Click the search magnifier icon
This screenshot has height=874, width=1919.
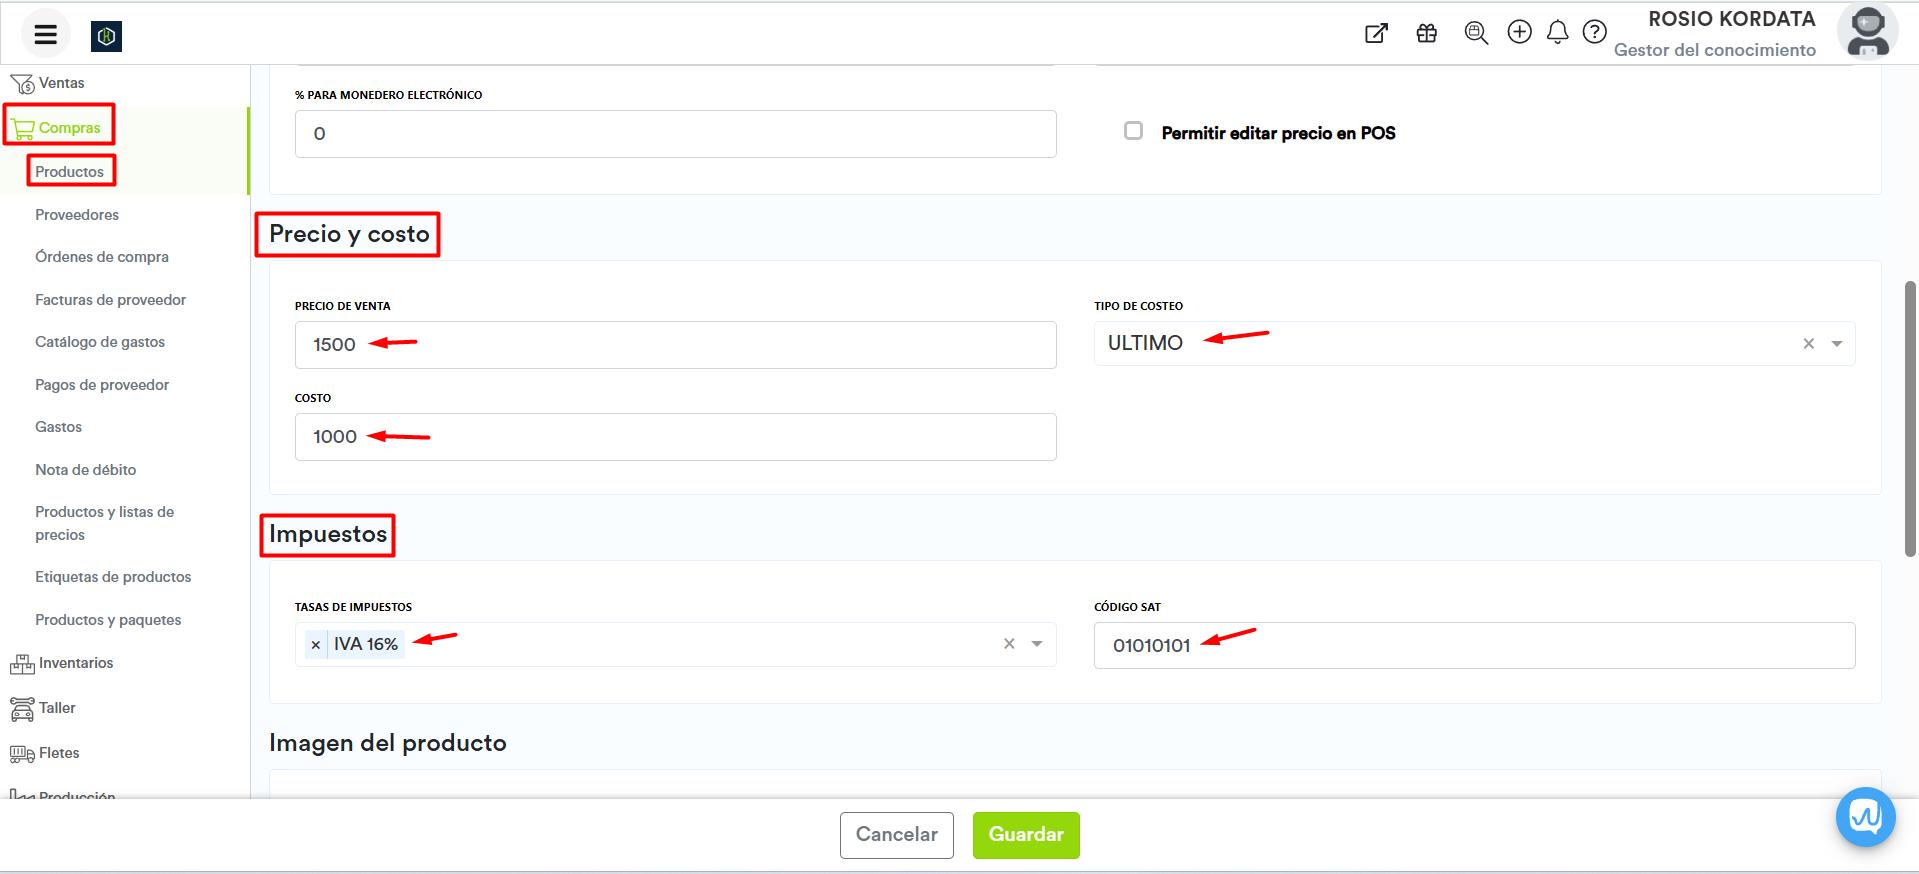(x=1476, y=33)
